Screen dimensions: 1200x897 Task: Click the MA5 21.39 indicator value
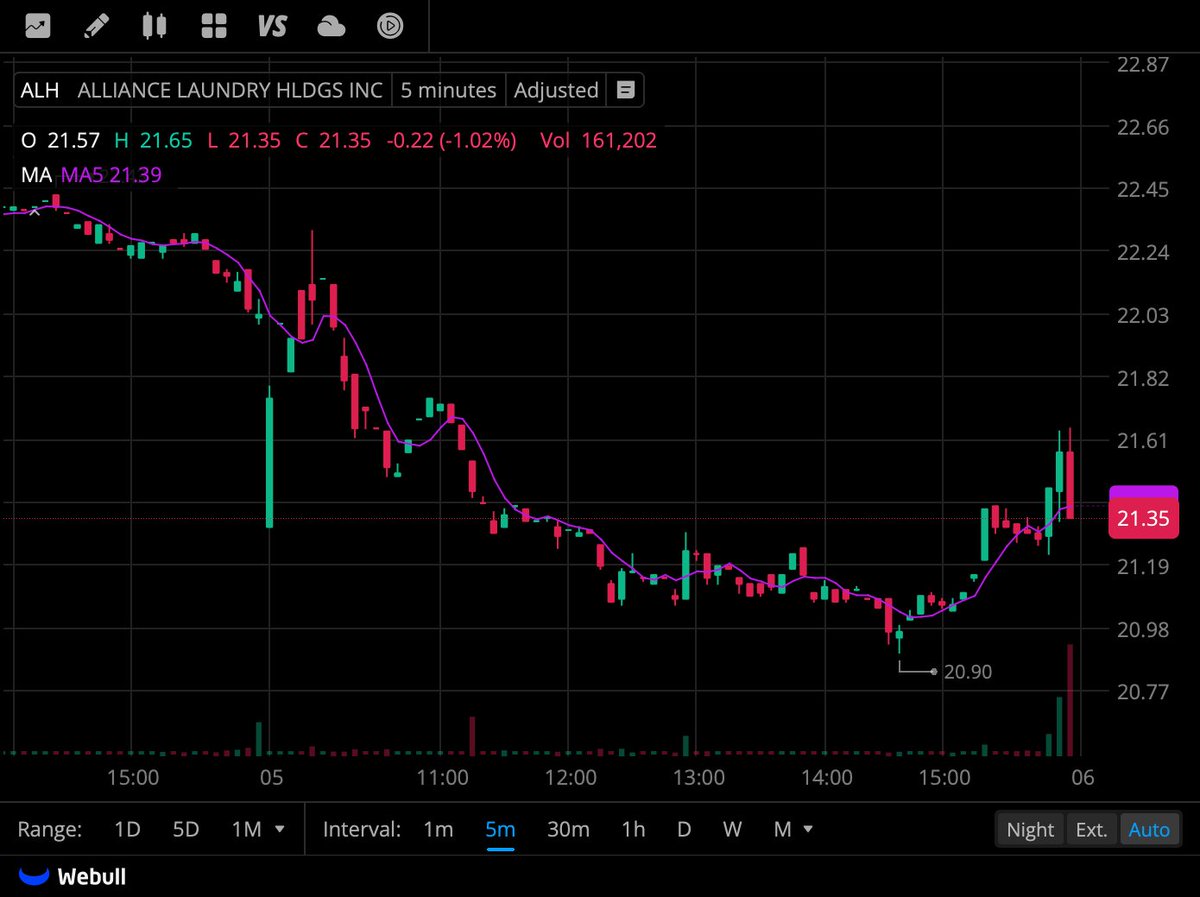click(111, 175)
